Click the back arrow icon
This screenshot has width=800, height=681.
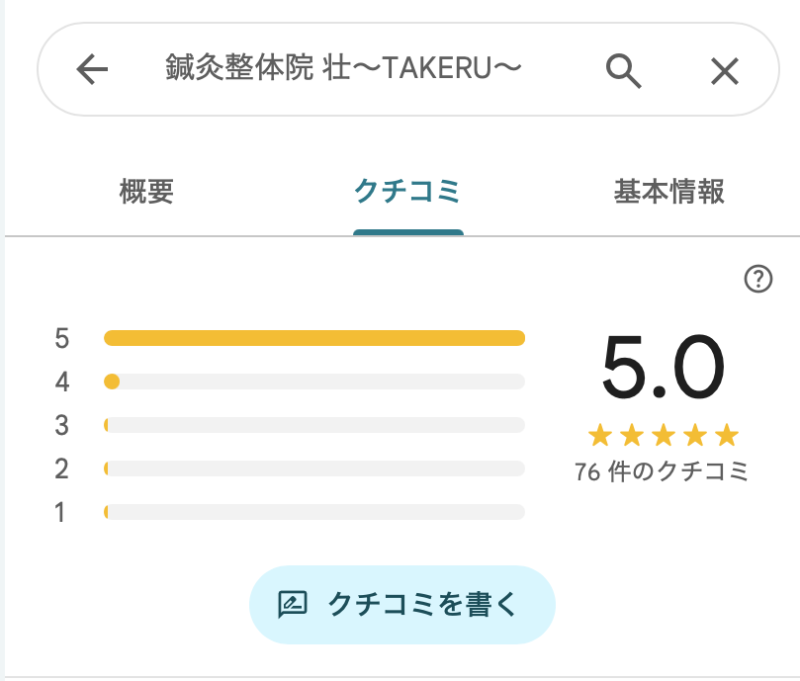point(92,70)
